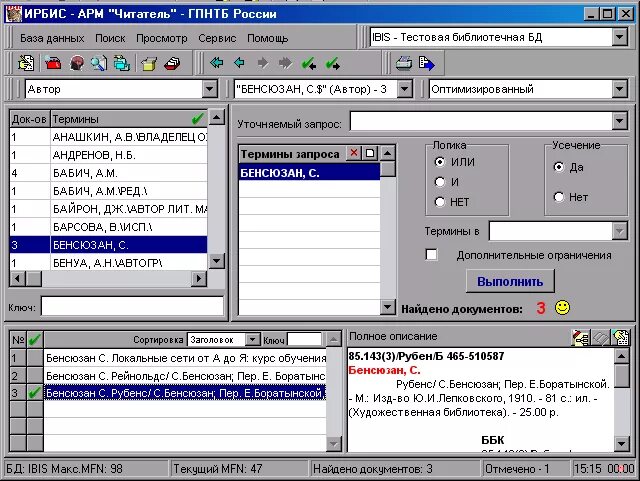Click the checkmark with left arrow icon

(x=309, y=63)
